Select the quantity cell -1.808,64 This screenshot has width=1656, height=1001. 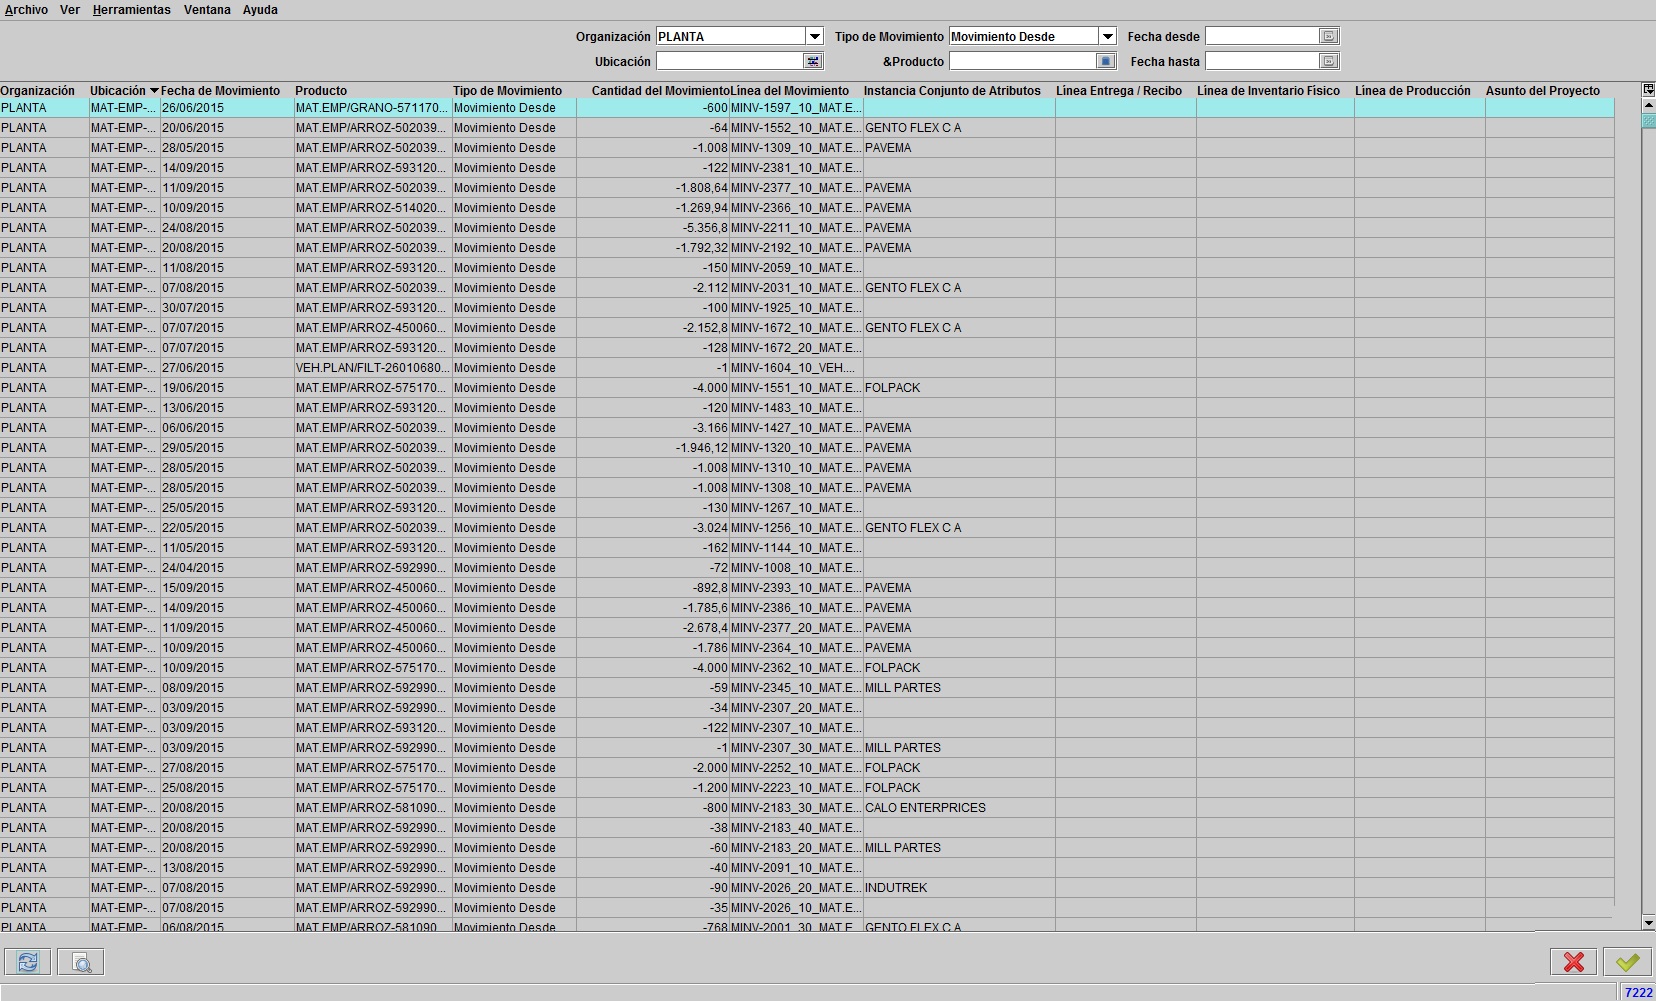(653, 188)
